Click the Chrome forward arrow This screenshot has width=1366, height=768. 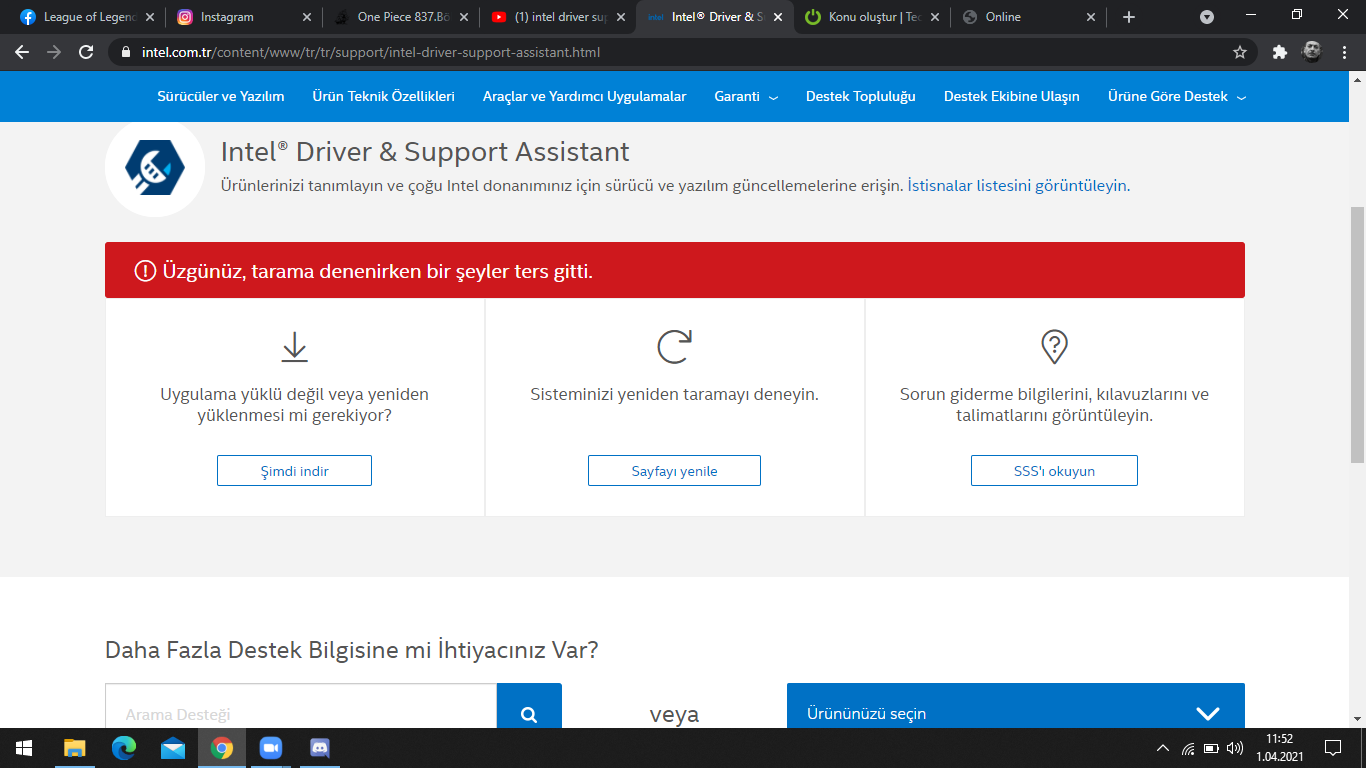(x=54, y=52)
